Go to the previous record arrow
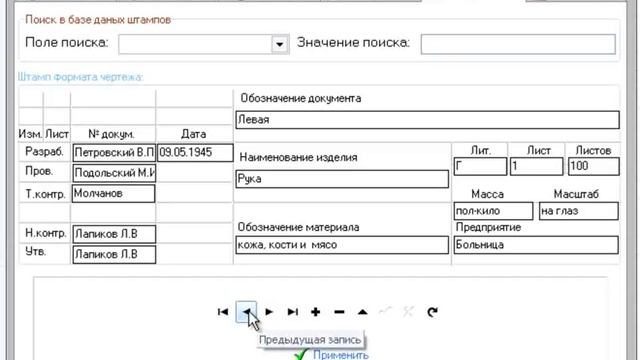640x360 pixels. [x=246, y=312]
